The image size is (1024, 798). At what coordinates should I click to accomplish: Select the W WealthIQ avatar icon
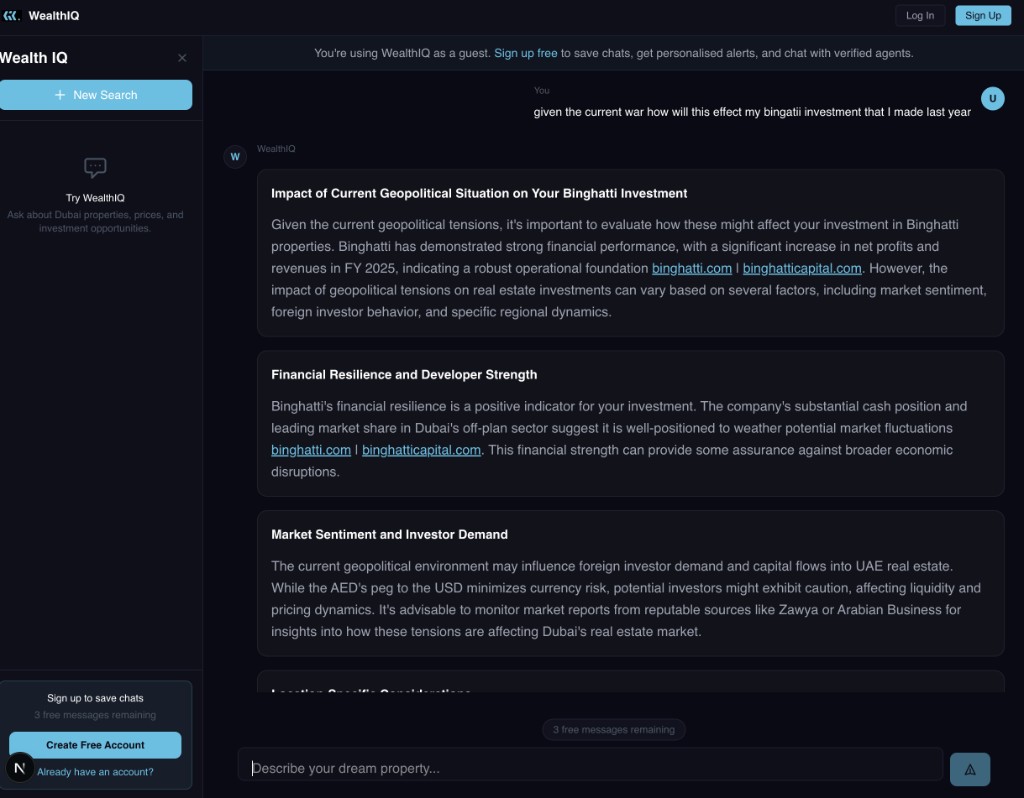click(235, 156)
